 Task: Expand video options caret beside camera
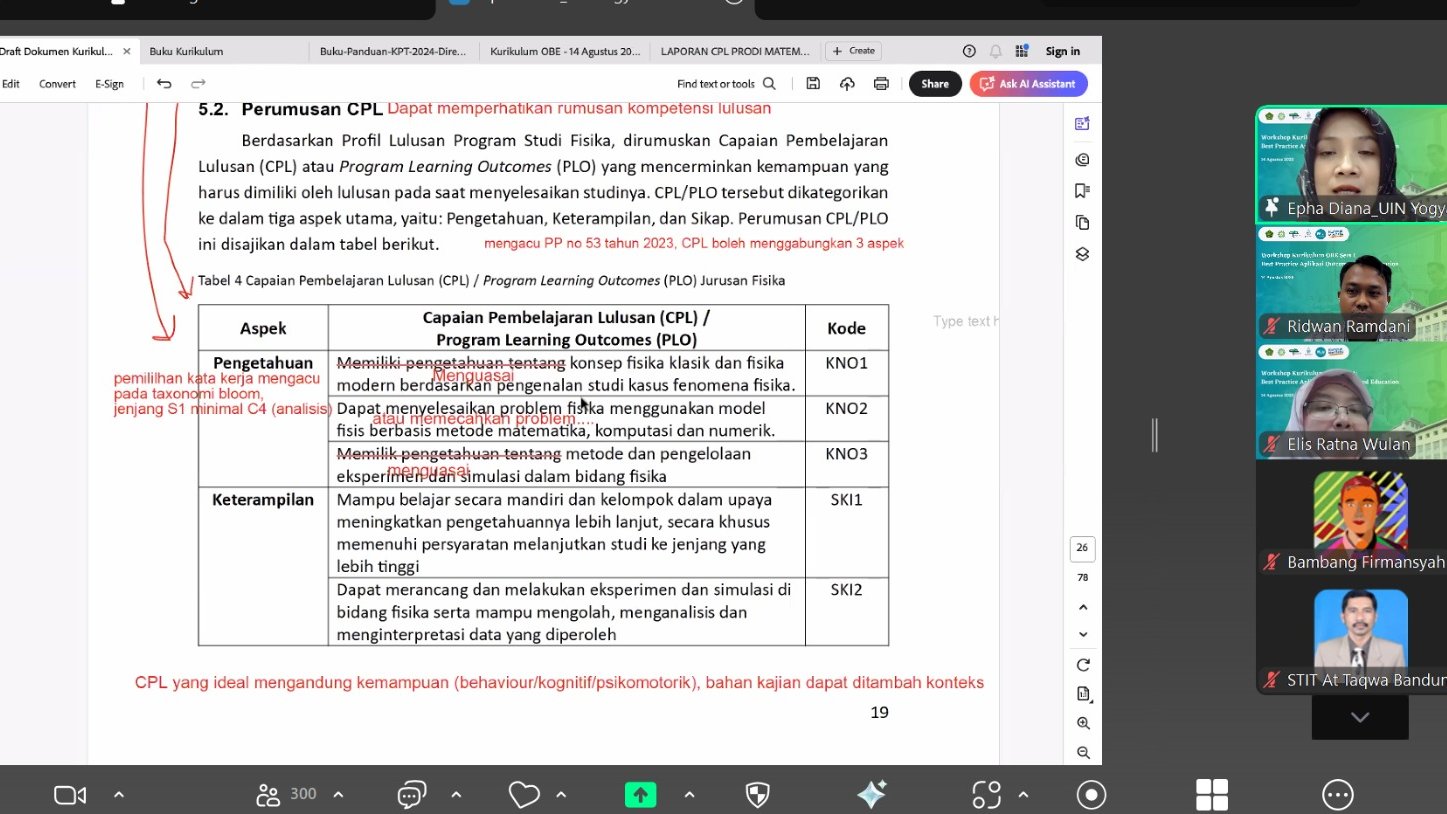point(119,795)
